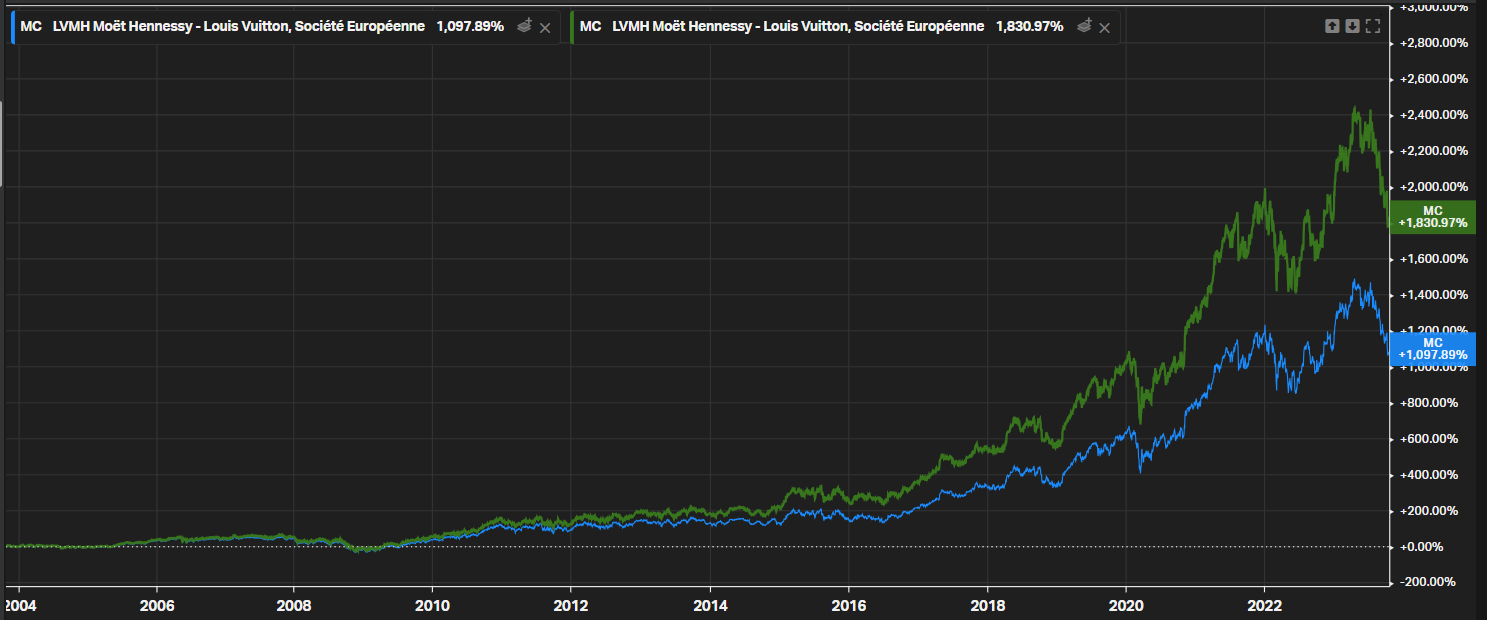Click the +2,200.00% axis label

[1433, 151]
